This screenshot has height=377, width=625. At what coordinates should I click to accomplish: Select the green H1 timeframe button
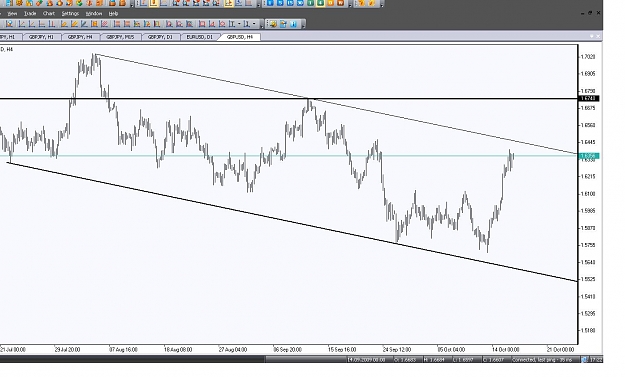click(311, 3)
